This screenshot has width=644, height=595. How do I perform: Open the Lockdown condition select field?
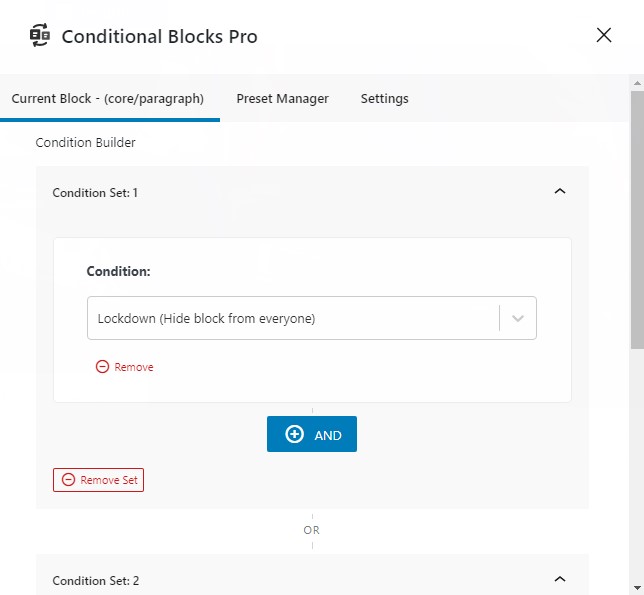pos(290,319)
